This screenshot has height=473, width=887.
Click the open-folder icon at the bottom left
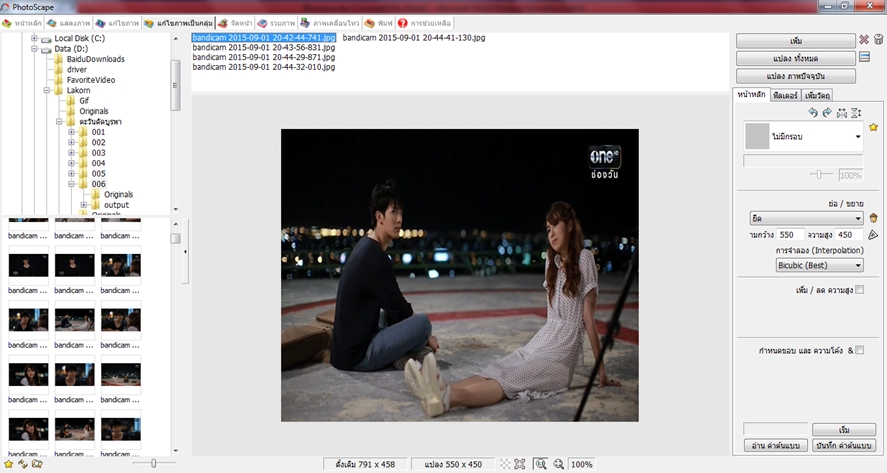[x=37, y=464]
